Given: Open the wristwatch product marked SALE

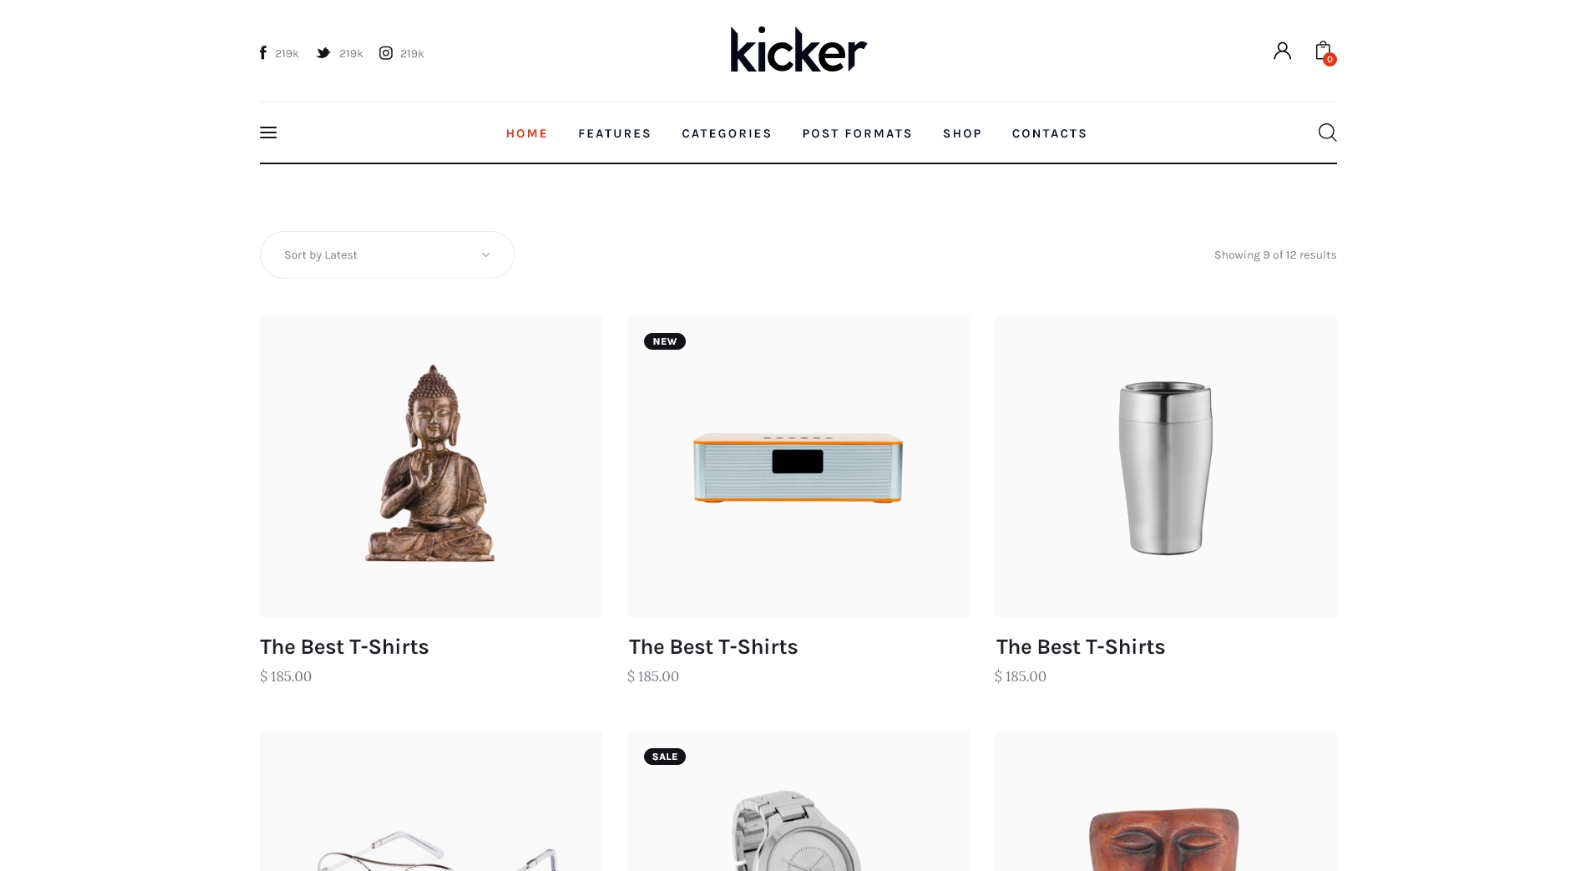Looking at the screenshot, I should pos(798,801).
